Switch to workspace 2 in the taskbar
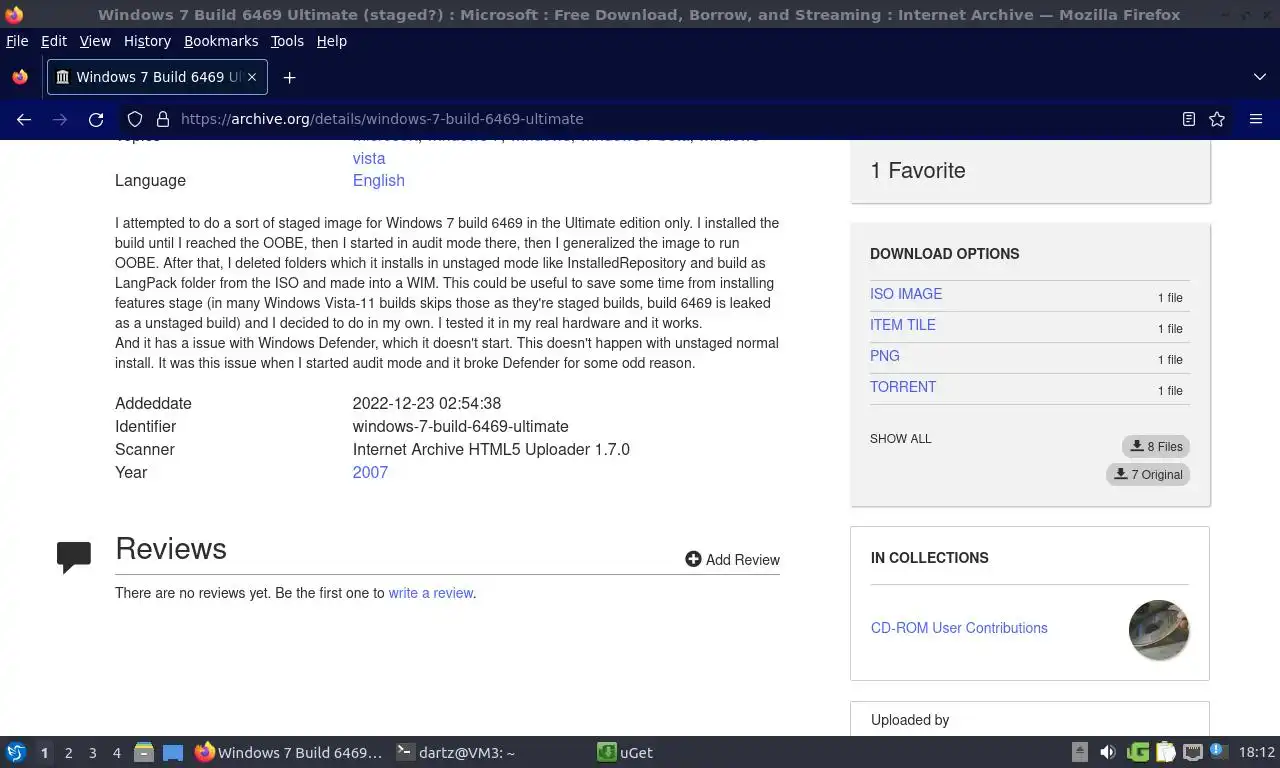1280x768 pixels. pos(68,753)
